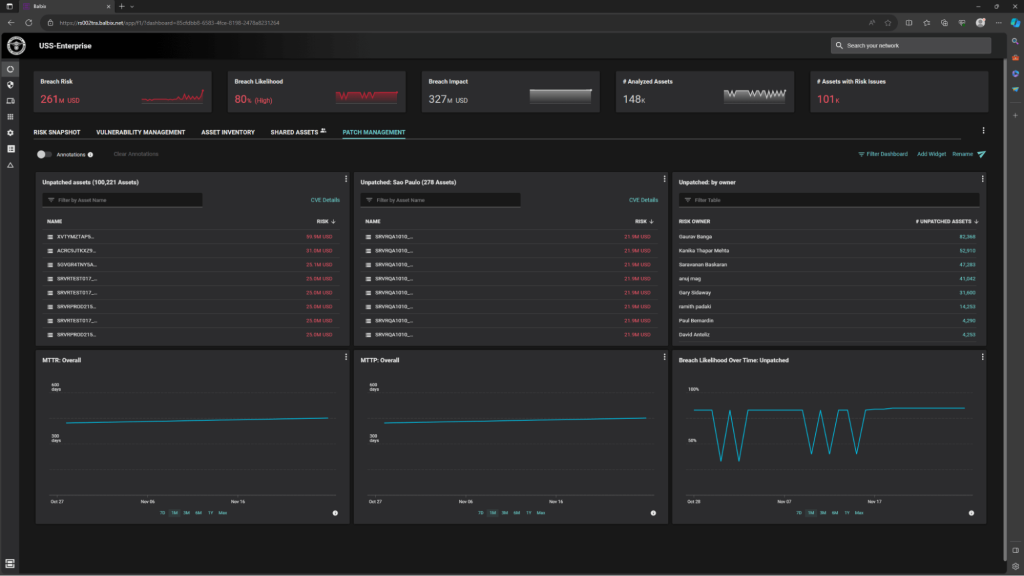Image resolution: width=1024 pixels, height=576 pixels.
Task: Click the browser refresh button
Action: (x=29, y=23)
